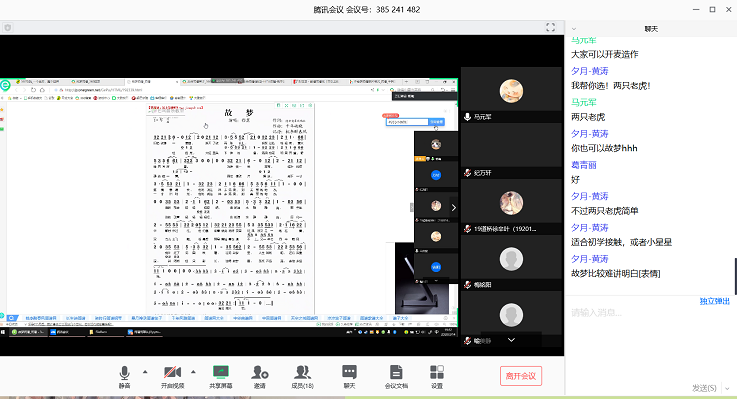
Task: Open the invite participants icon
Action: tap(259, 376)
